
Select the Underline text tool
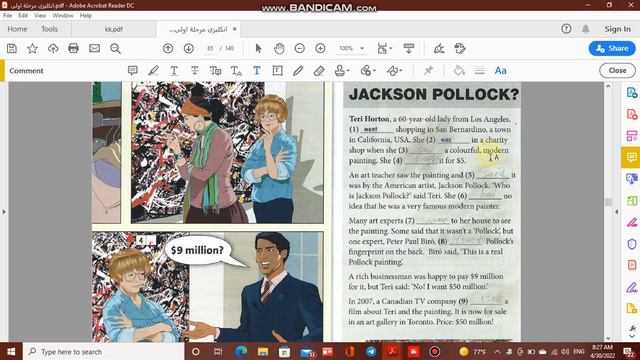coord(174,71)
